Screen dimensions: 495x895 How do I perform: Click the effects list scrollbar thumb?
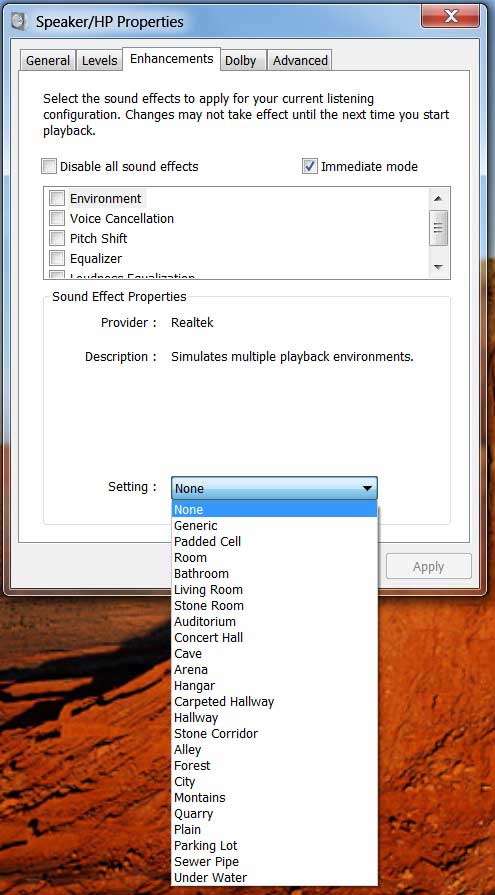coord(438,228)
